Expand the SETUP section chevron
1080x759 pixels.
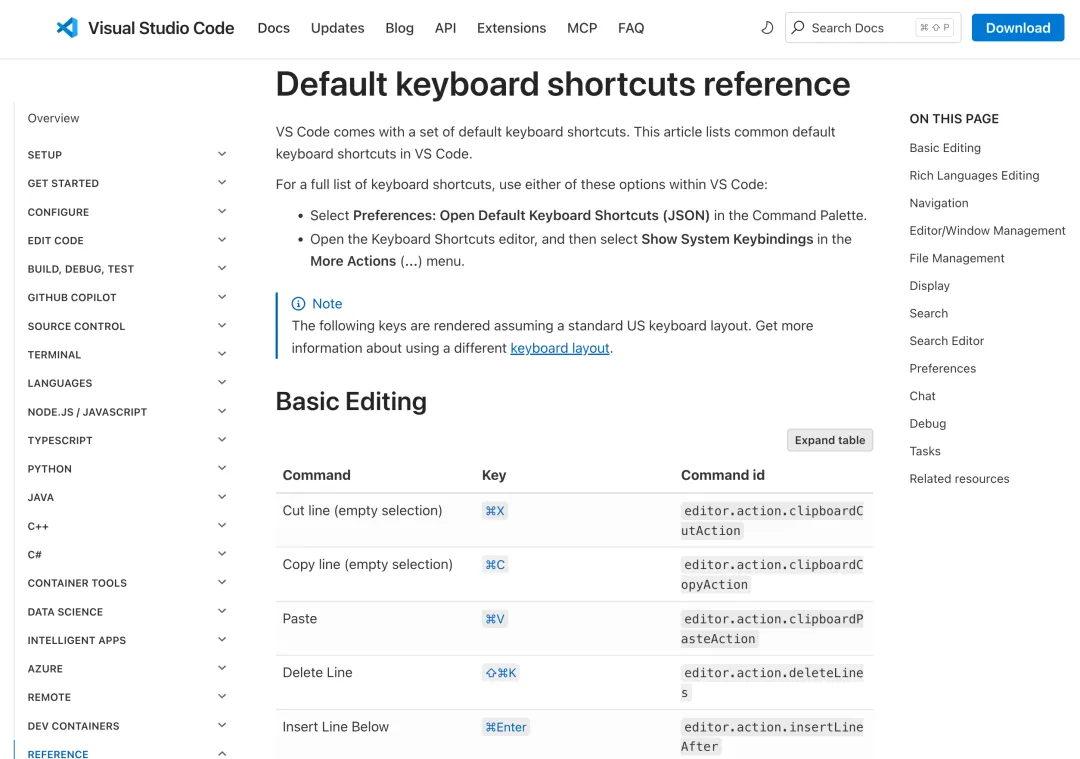pos(222,154)
